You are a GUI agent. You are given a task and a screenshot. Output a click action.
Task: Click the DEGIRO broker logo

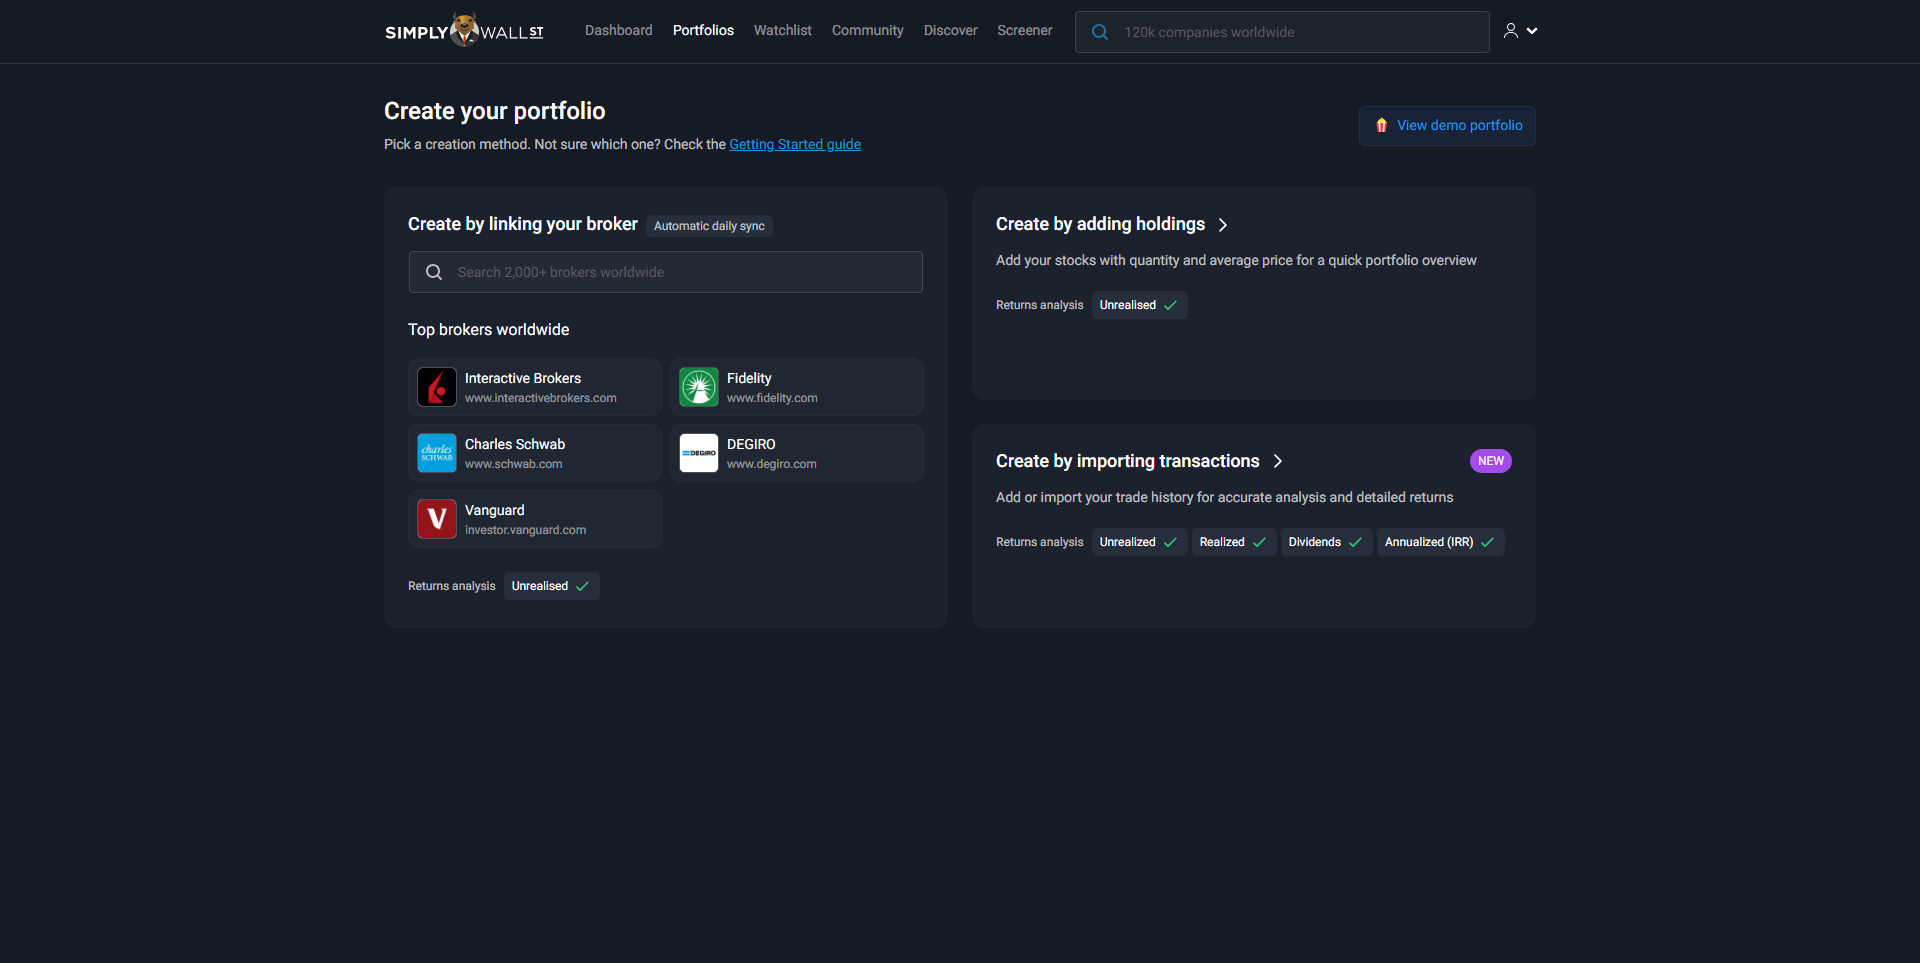click(x=698, y=453)
